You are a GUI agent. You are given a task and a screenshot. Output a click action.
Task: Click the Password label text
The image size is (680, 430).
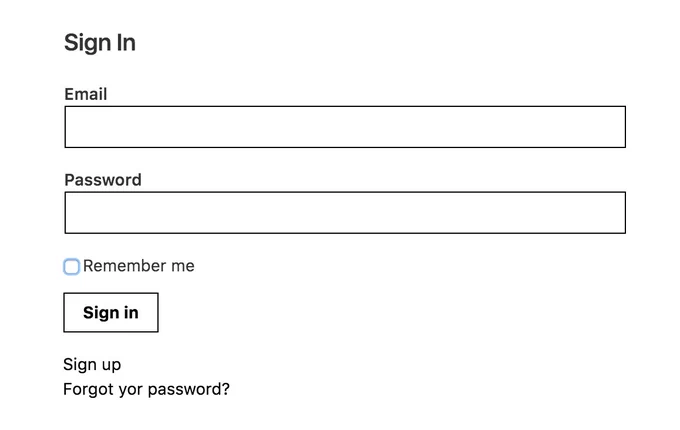tap(103, 180)
